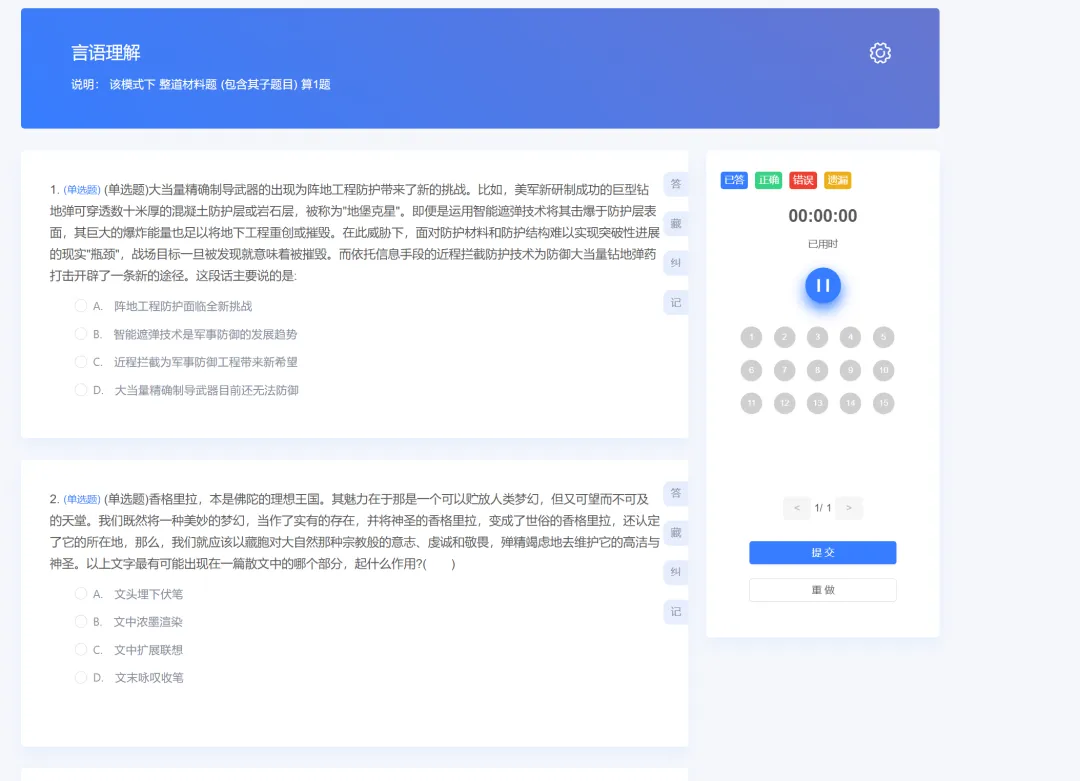Click the 言语理解 page title
The image size is (1080, 781).
click(x=106, y=52)
